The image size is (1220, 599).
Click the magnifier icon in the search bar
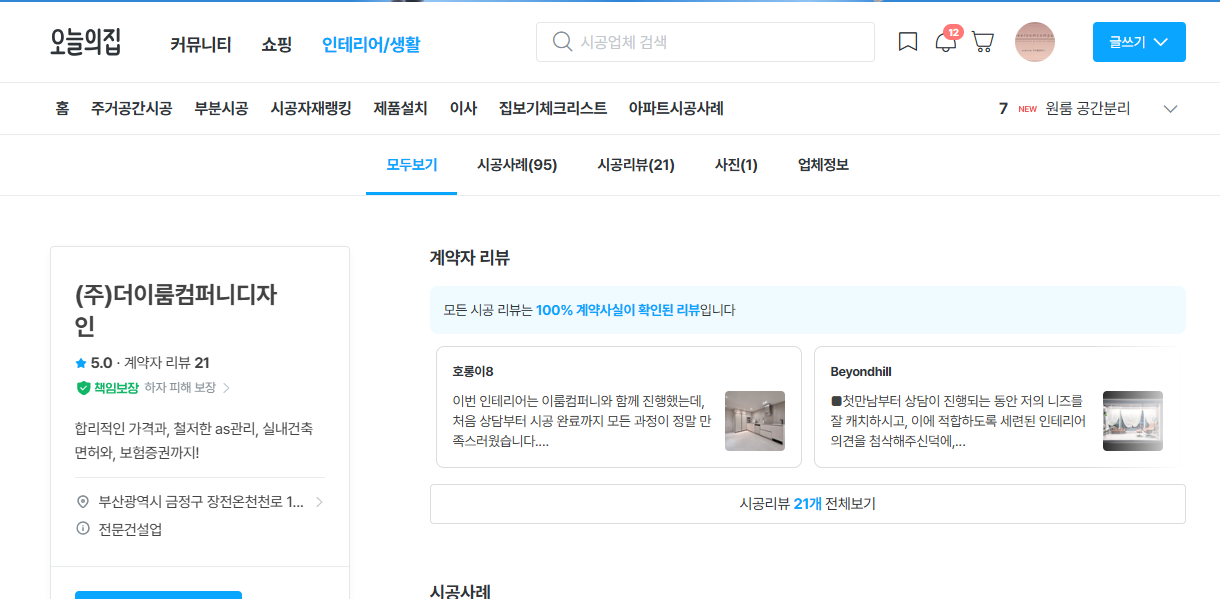[x=561, y=42]
